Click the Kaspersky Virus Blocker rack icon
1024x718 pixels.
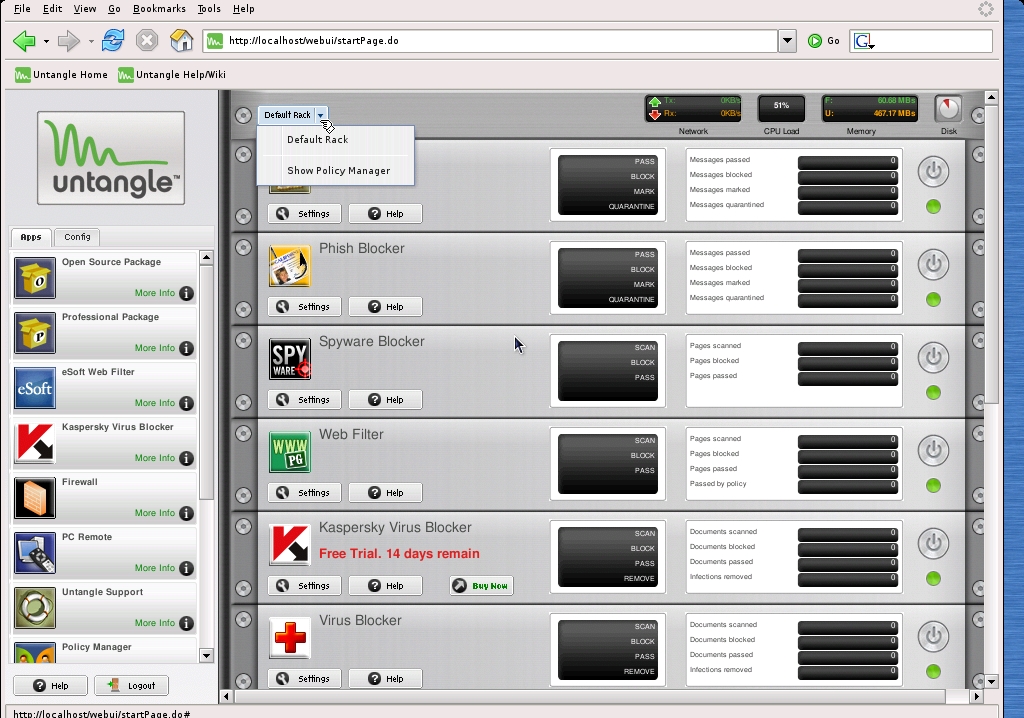(290, 545)
